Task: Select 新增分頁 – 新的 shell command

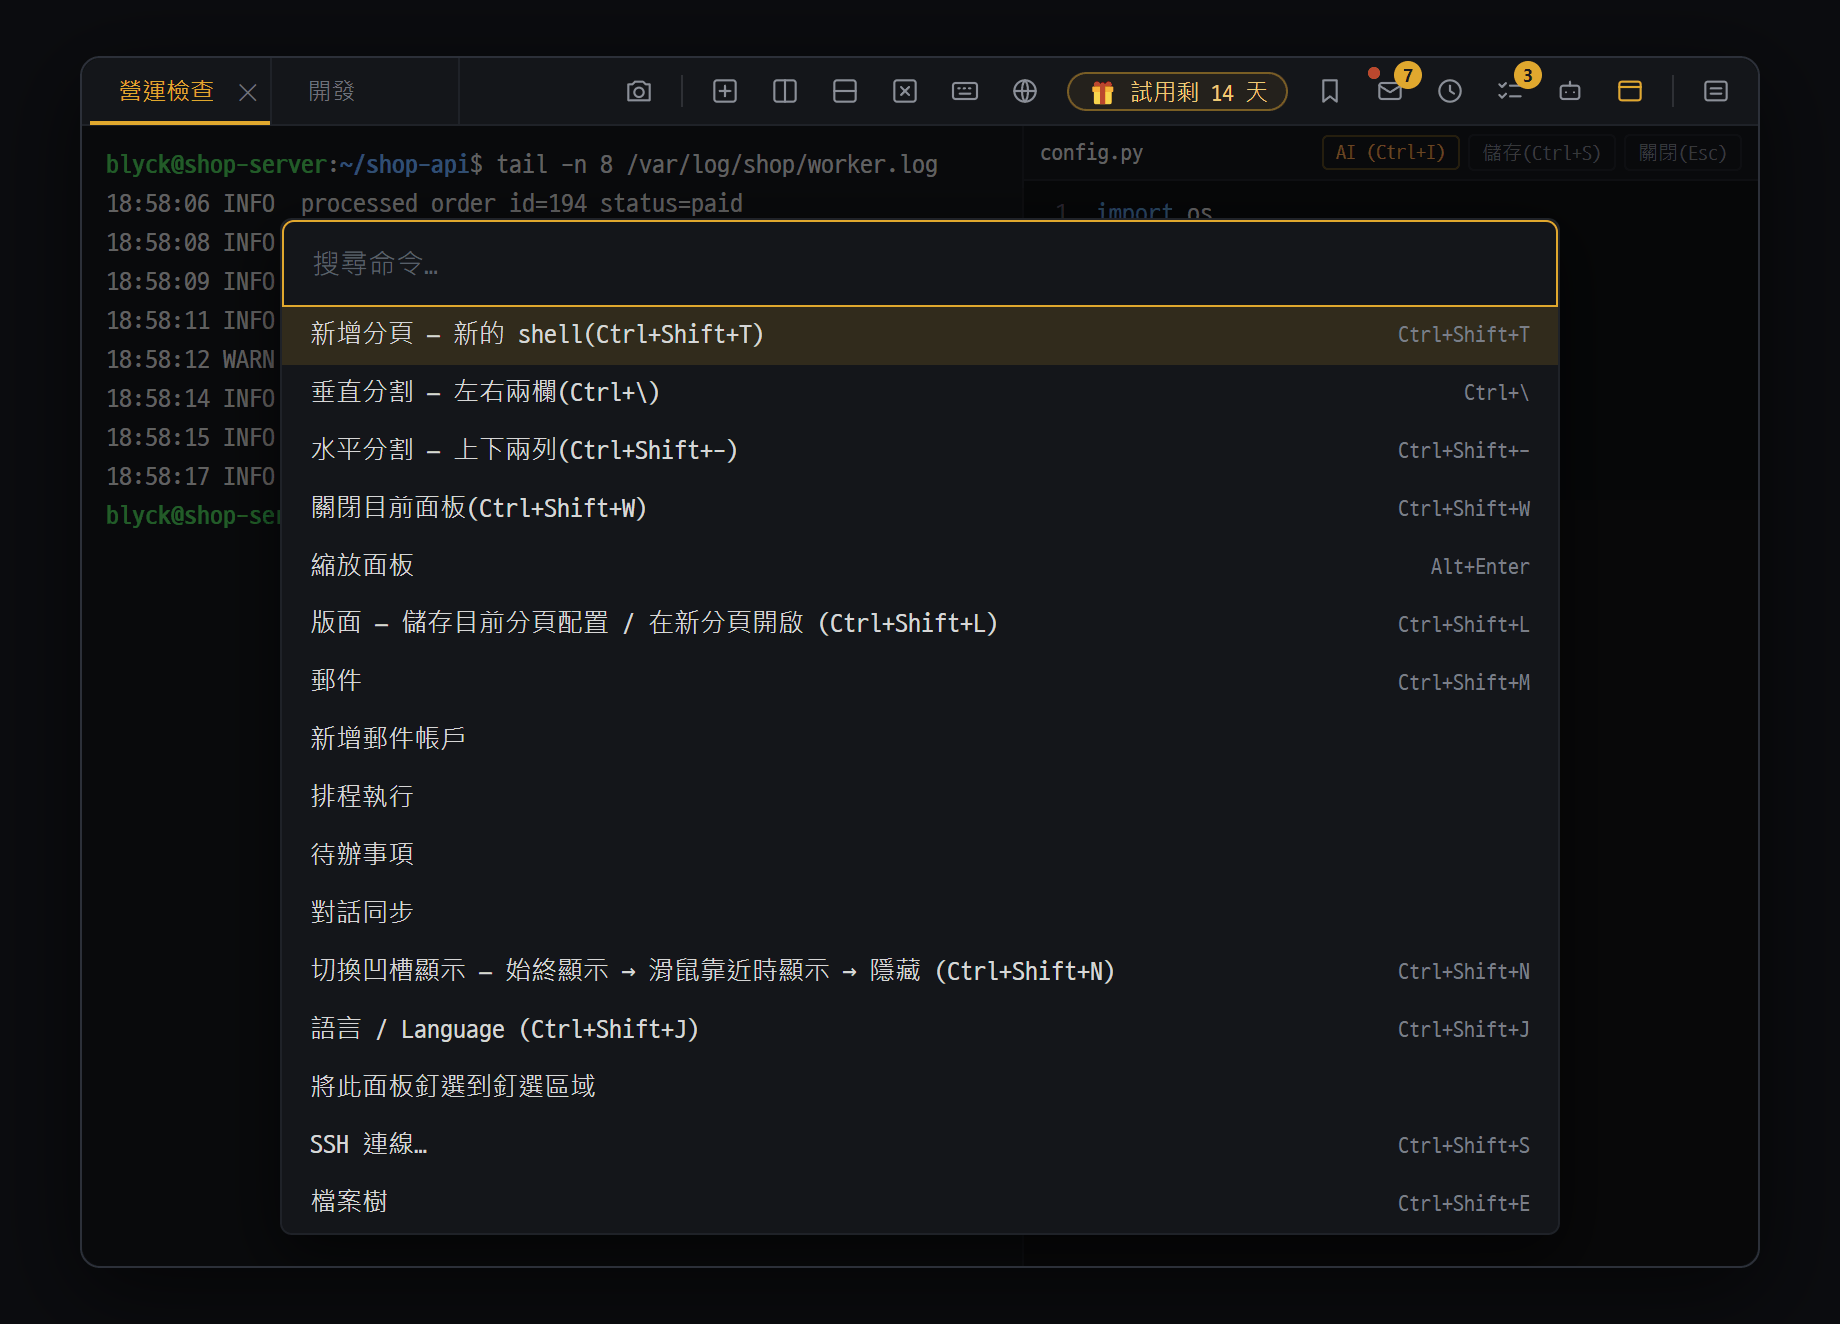Action: (920, 335)
